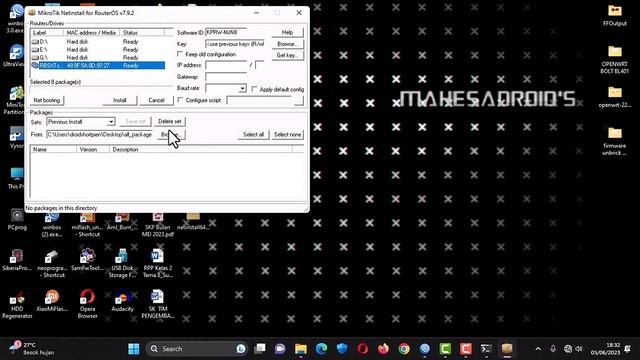Viewport: 640px width, 360px height.
Task: Click the Delete set button
Action: coord(169,121)
